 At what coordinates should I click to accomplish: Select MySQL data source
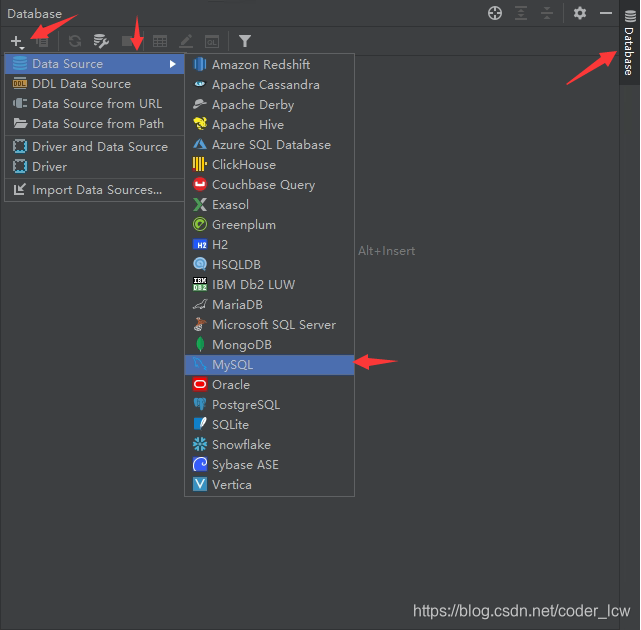click(269, 365)
